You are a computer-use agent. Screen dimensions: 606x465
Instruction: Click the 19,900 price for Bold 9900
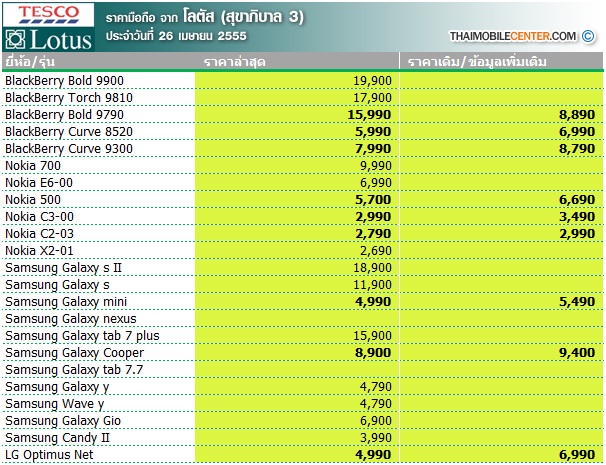(x=372, y=81)
